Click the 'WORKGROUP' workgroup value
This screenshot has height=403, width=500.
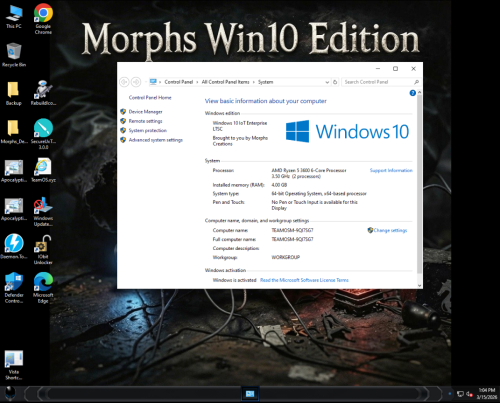click(286, 257)
